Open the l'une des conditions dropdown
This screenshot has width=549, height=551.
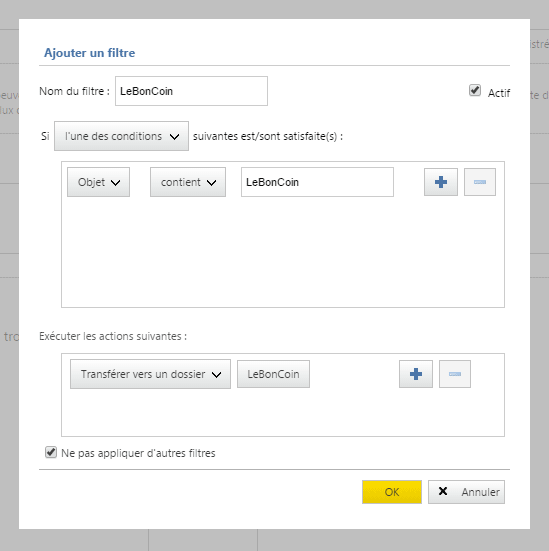121,136
